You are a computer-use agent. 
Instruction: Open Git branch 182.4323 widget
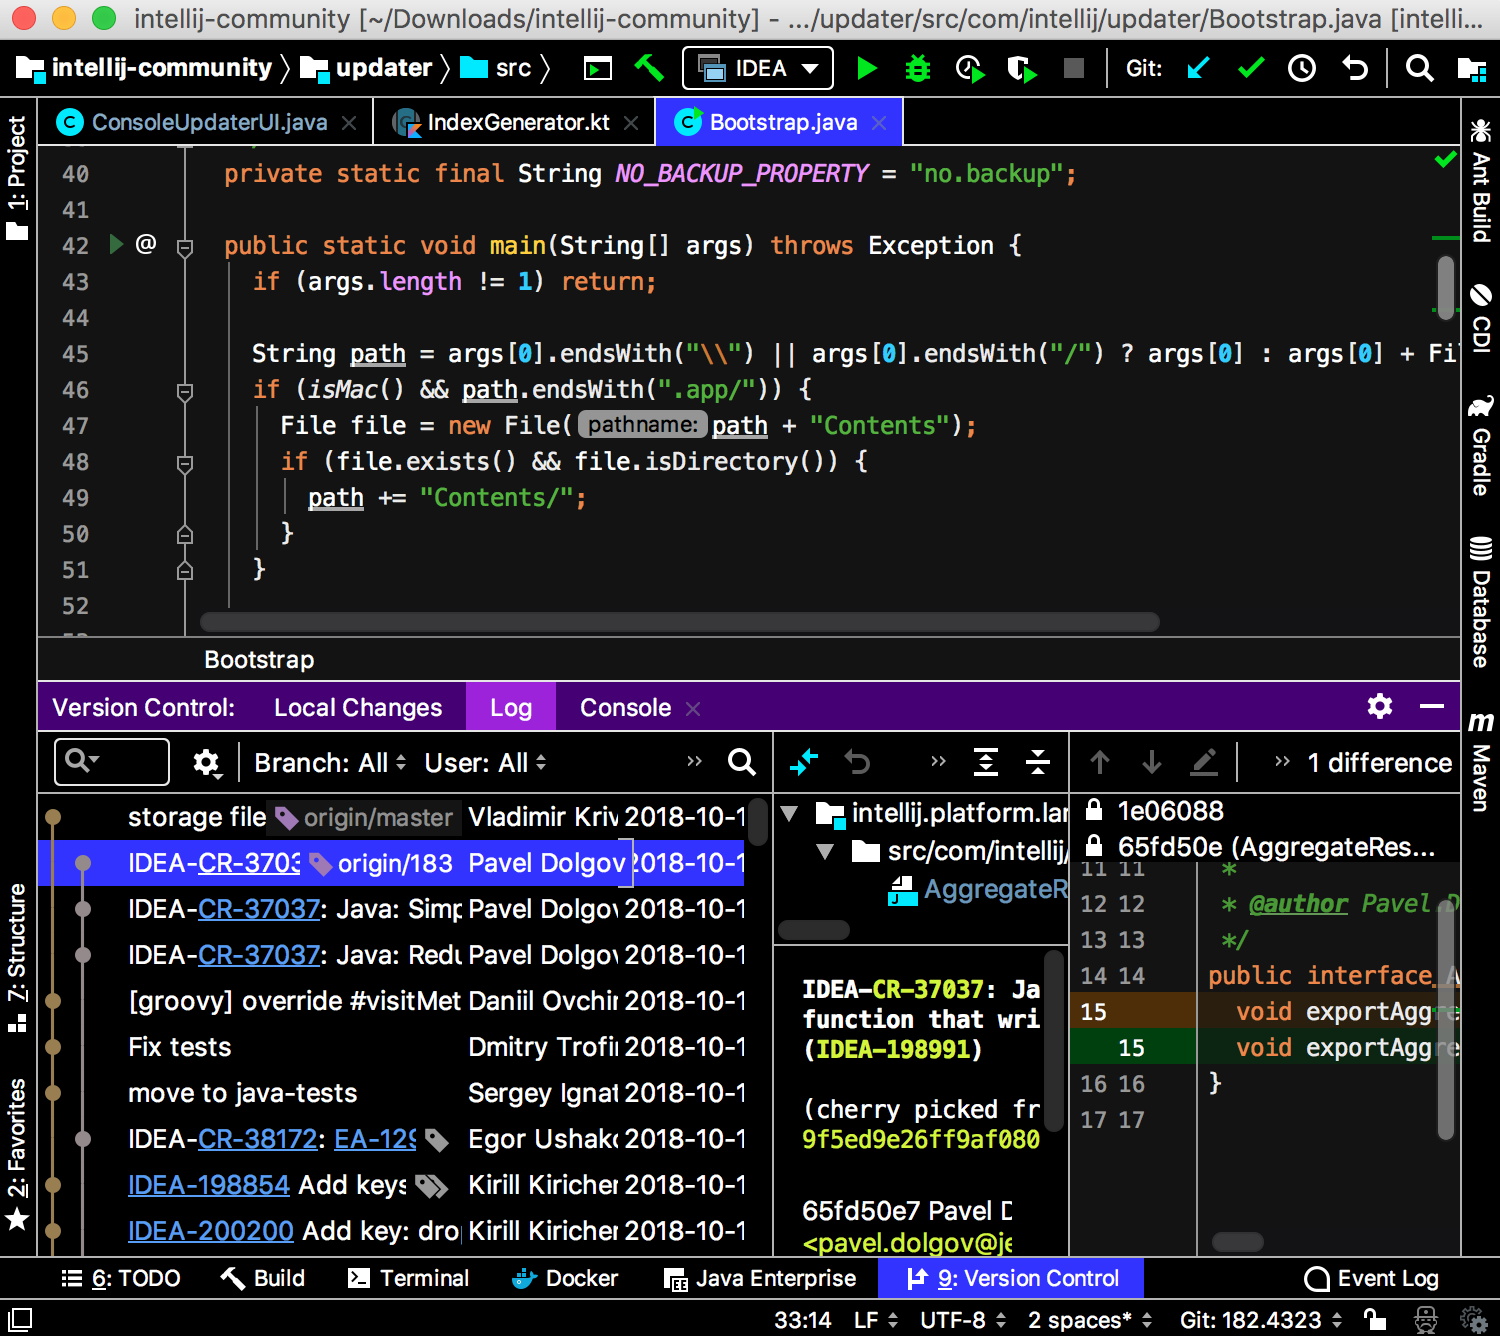click(x=1260, y=1320)
